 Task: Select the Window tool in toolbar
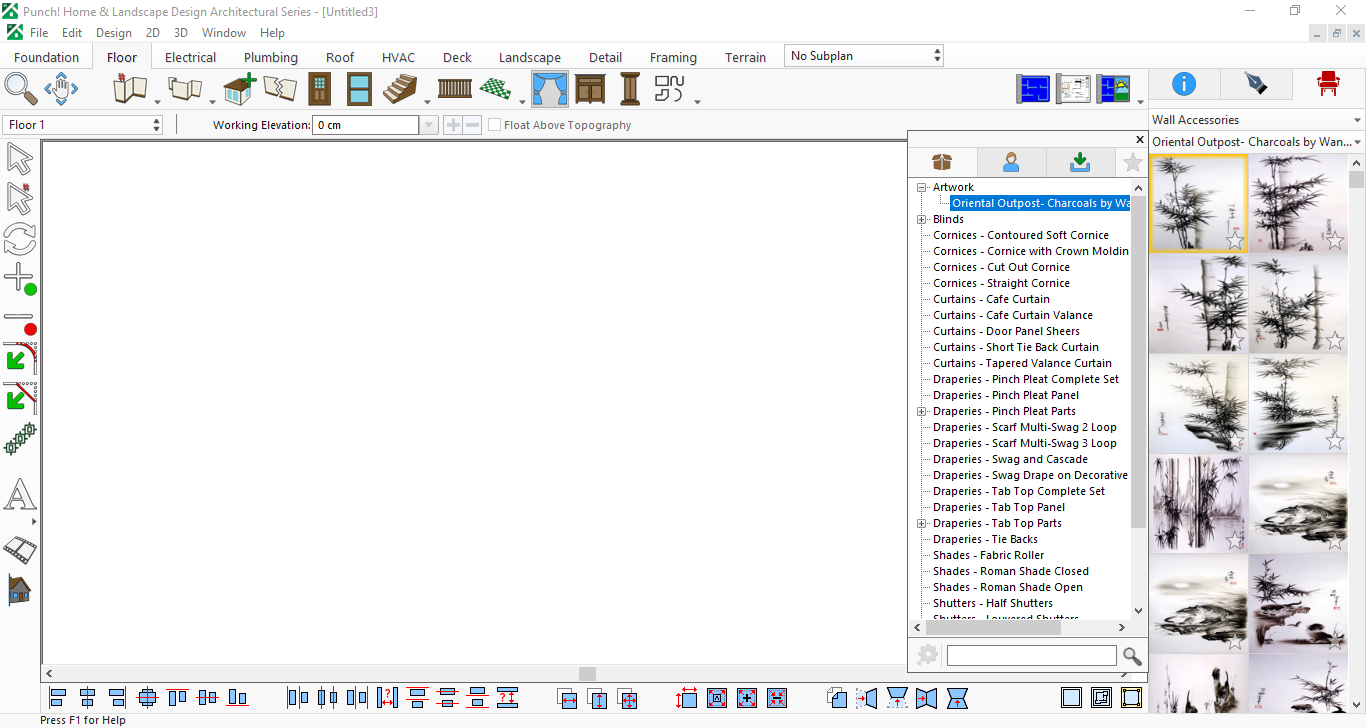pyautogui.click(x=359, y=89)
